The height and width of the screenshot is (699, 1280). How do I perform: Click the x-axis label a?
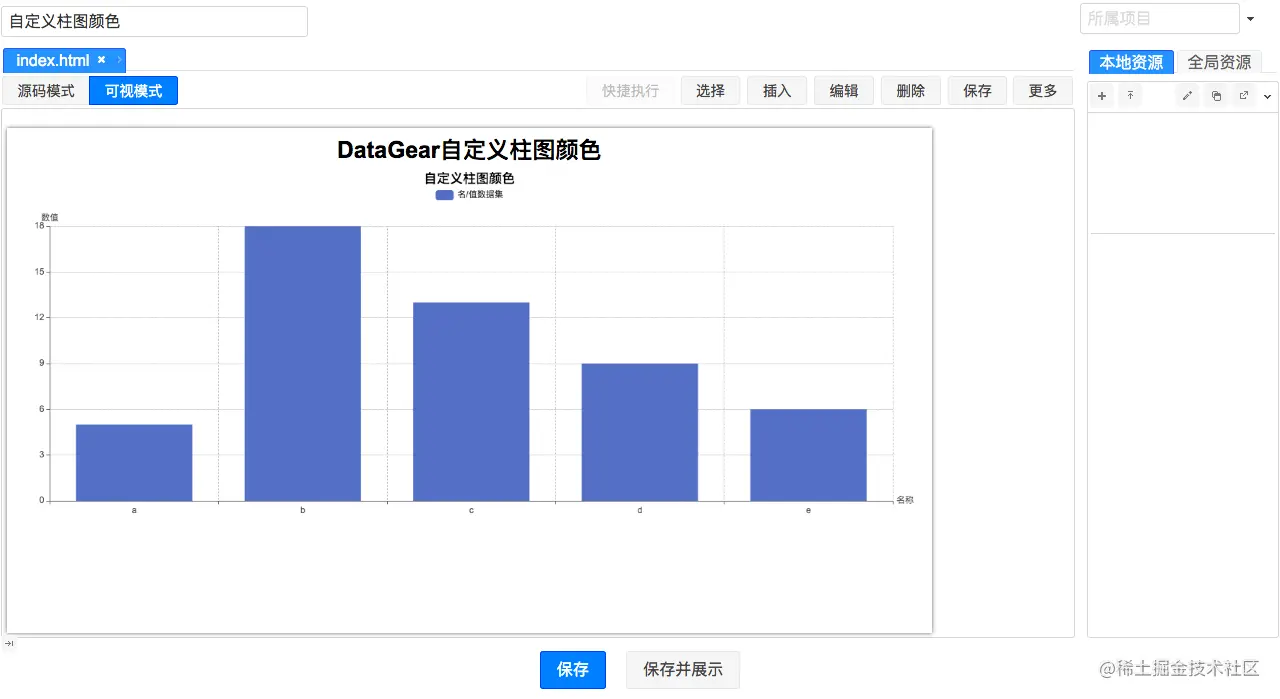click(x=134, y=510)
